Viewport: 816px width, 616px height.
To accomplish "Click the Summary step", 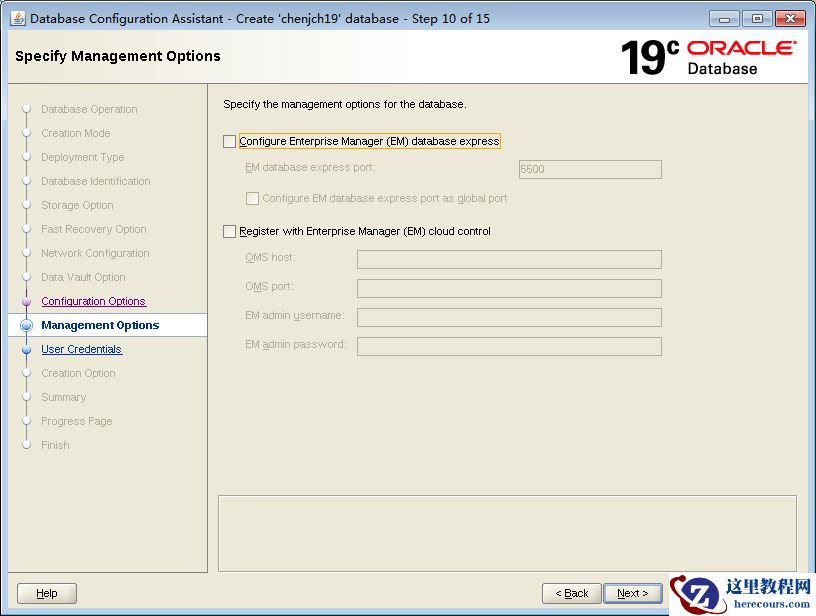I will pos(64,397).
